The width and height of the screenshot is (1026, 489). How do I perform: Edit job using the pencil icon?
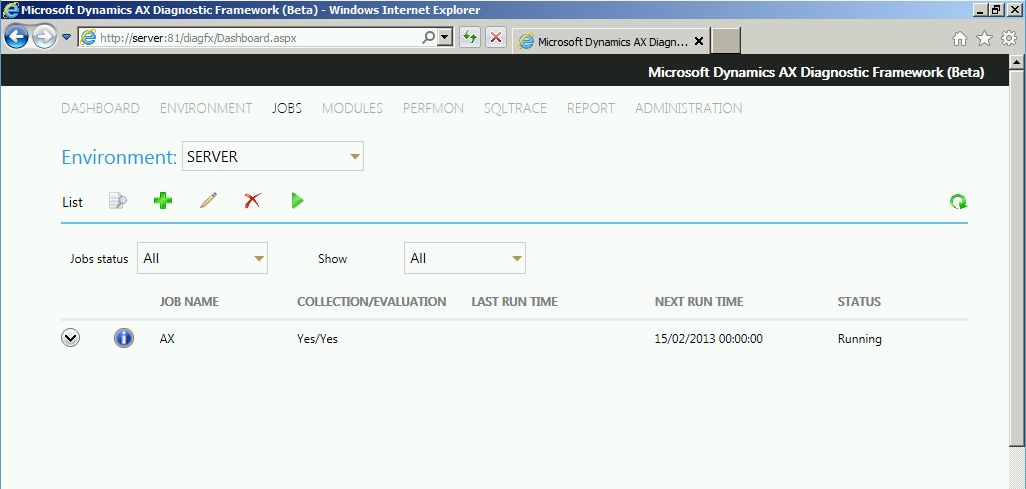coord(208,201)
